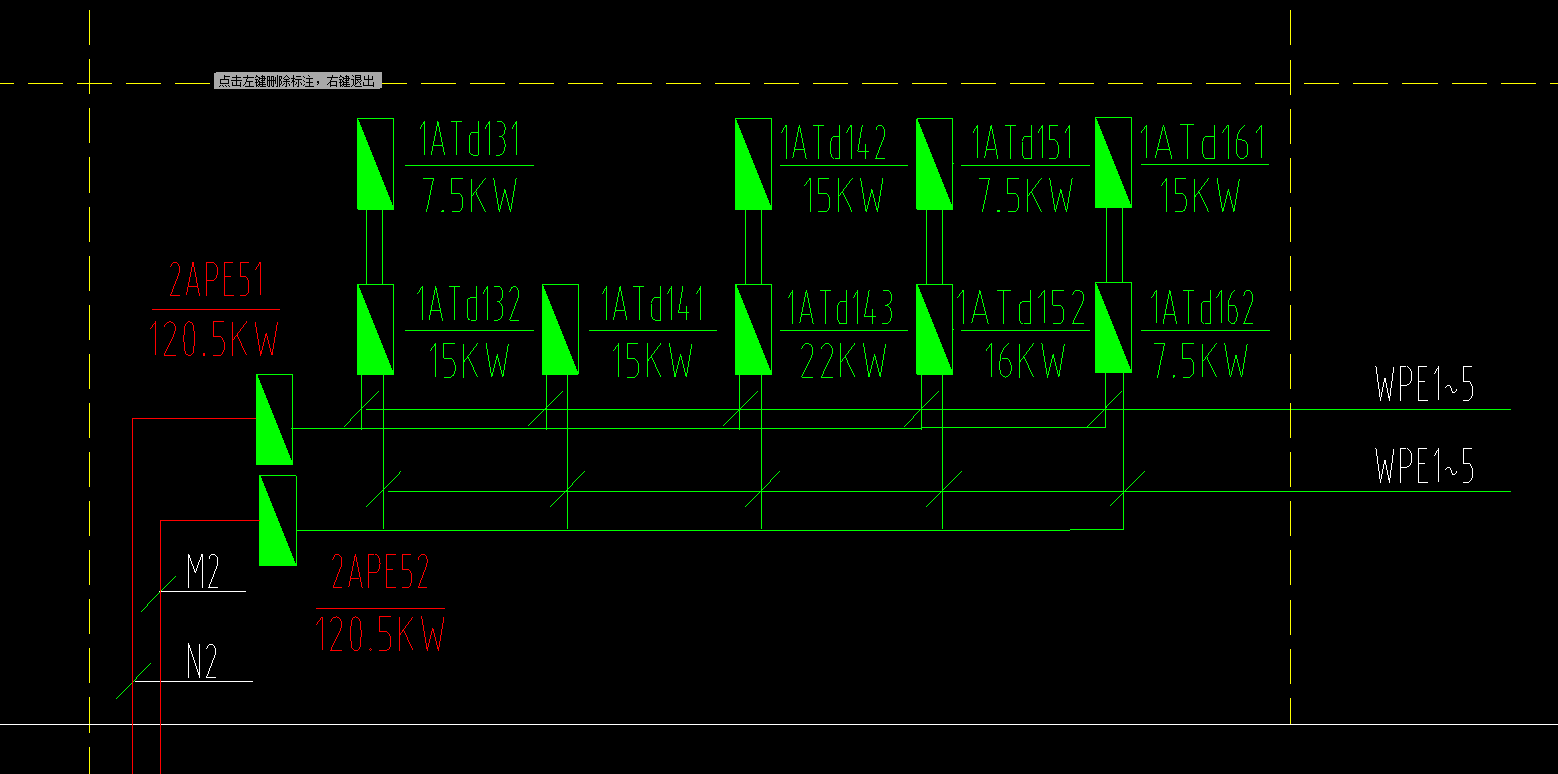The width and height of the screenshot is (1558, 774).
Task: Select the 2APE52 panel box symbol
Action: pos(278,520)
